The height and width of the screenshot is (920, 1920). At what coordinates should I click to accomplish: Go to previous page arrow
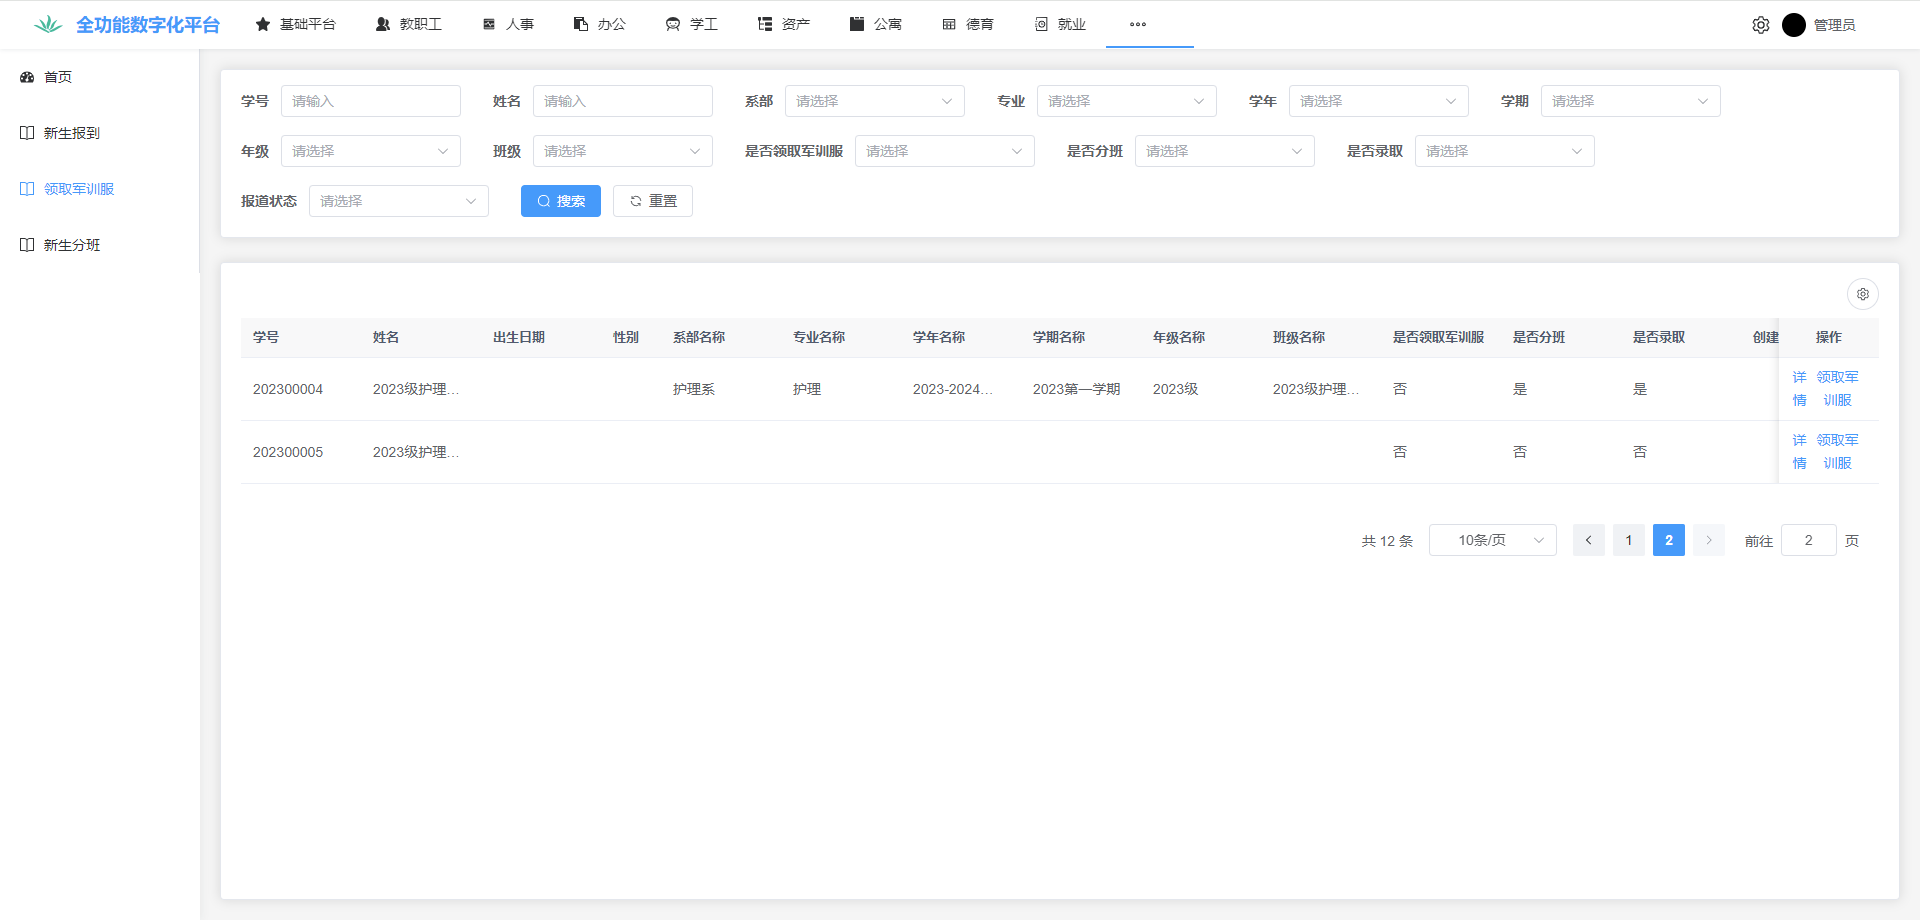tap(1588, 540)
